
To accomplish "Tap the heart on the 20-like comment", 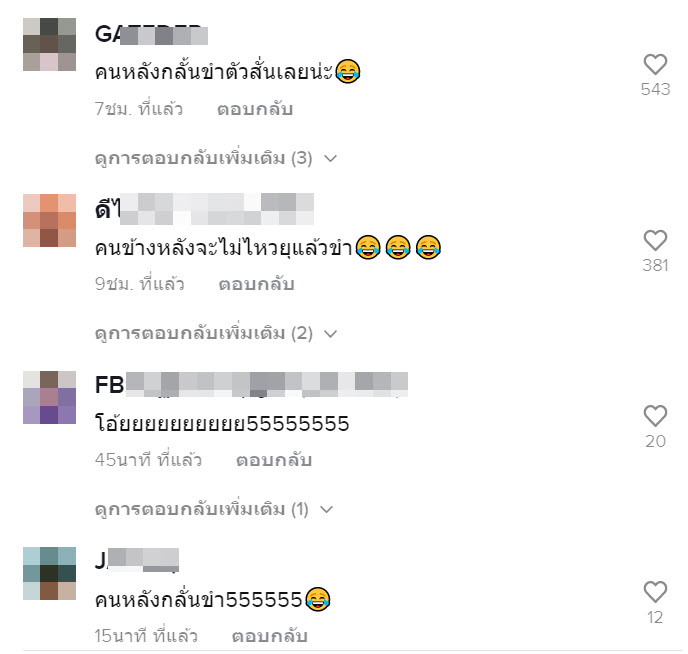I will tap(655, 416).
